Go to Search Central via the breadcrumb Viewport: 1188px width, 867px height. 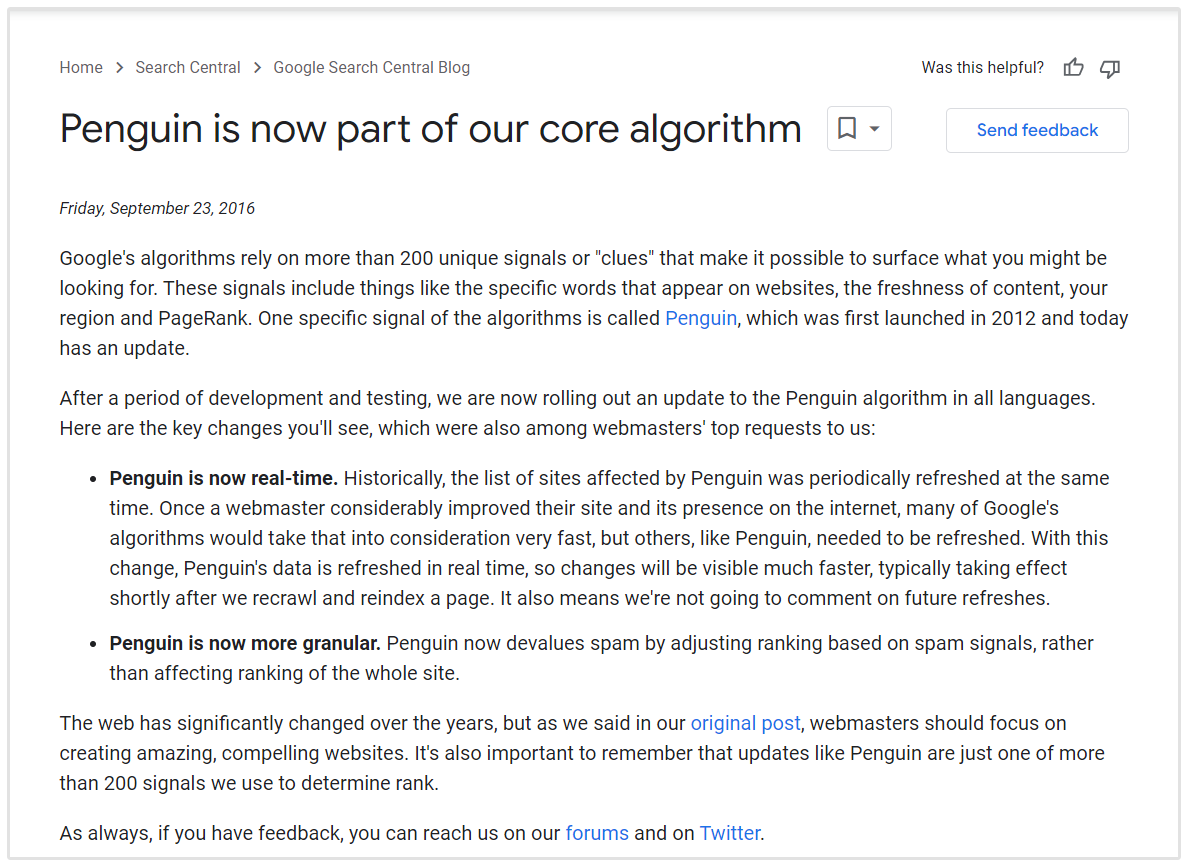click(x=188, y=67)
